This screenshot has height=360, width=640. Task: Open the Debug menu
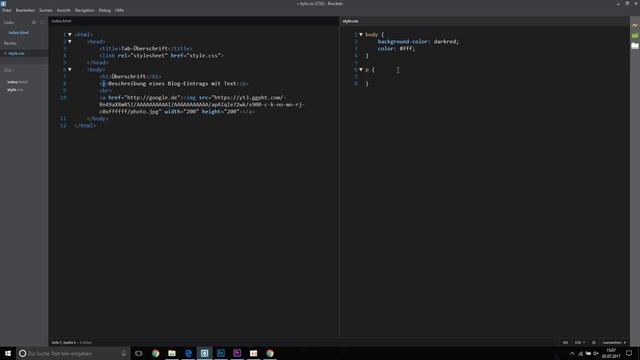pyautogui.click(x=104, y=10)
